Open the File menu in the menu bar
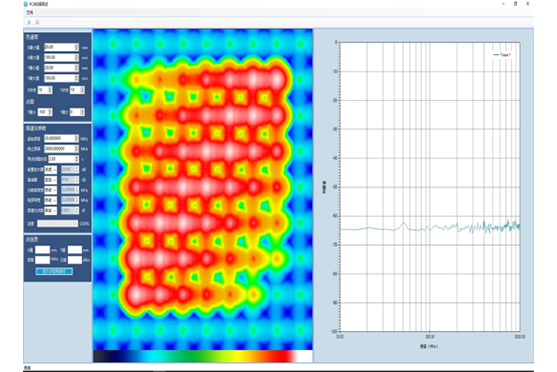The image size is (557, 372). (29, 13)
